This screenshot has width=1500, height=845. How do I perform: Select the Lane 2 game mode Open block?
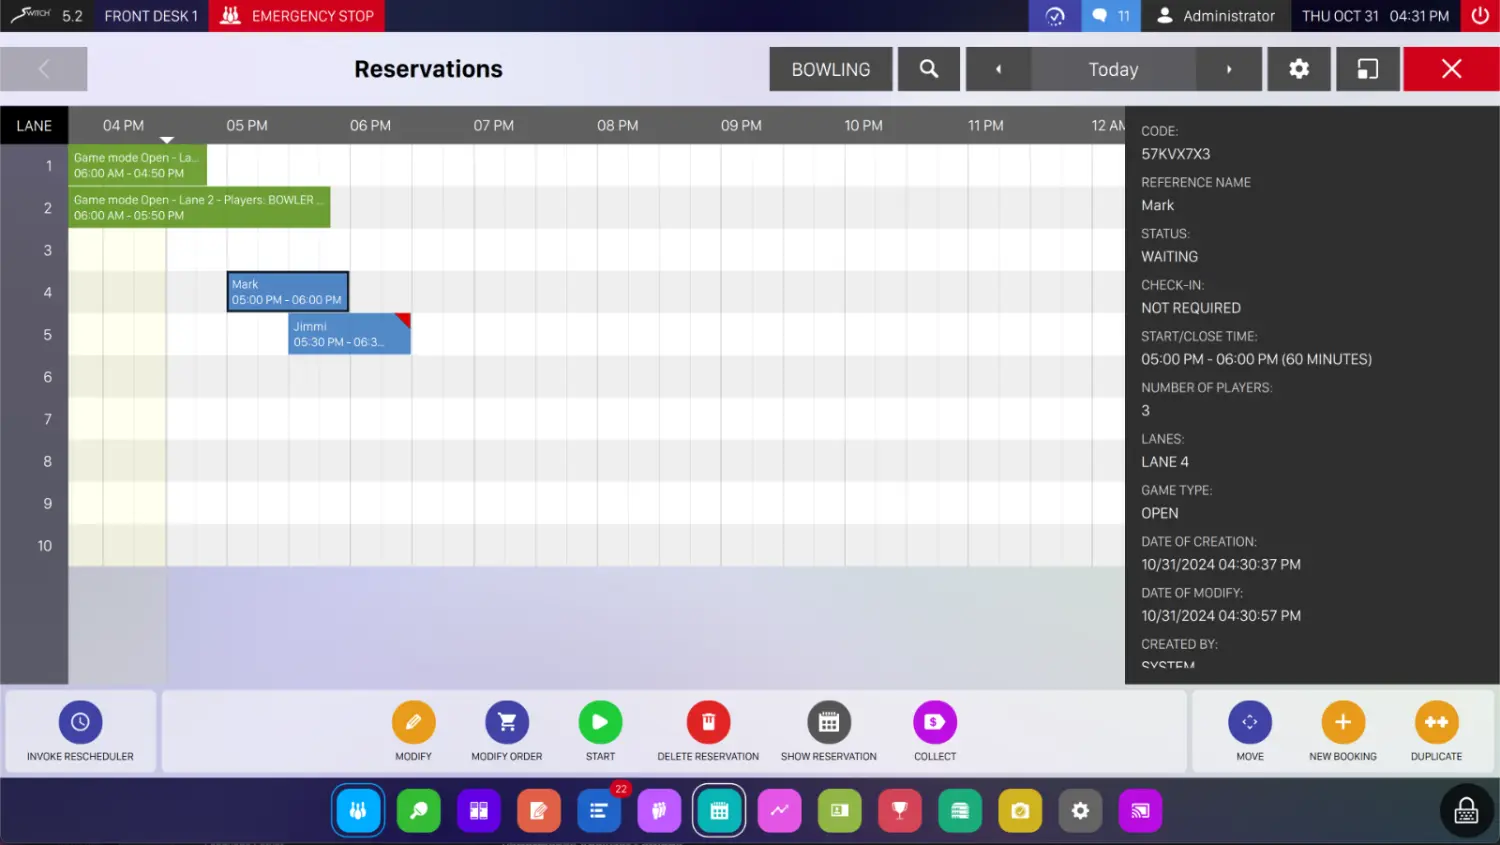click(x=199, y=207)
